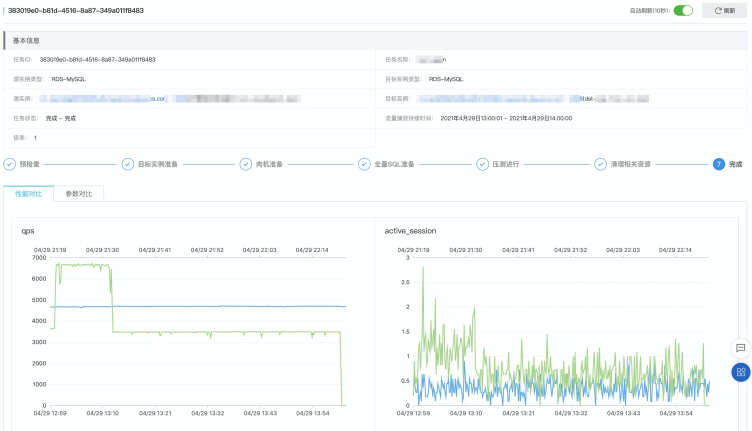This screenshot has width=752, height=431.
Task: Switch to the 参数对比 tab
Action: click(x=79, y=194)
